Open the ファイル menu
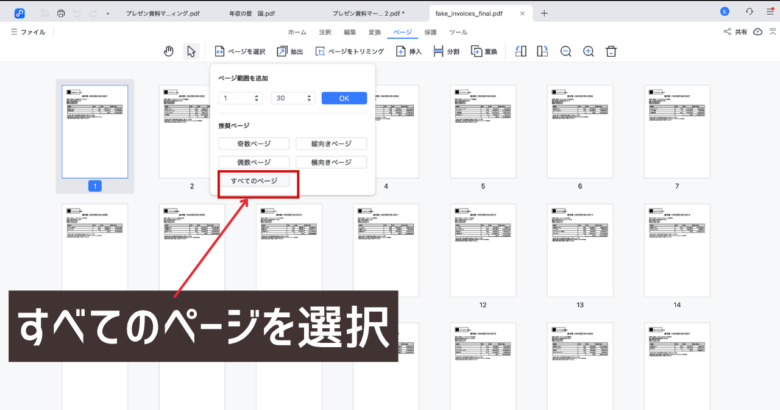The width and height of the screenshot is (780, 410). tap(28, 32)
